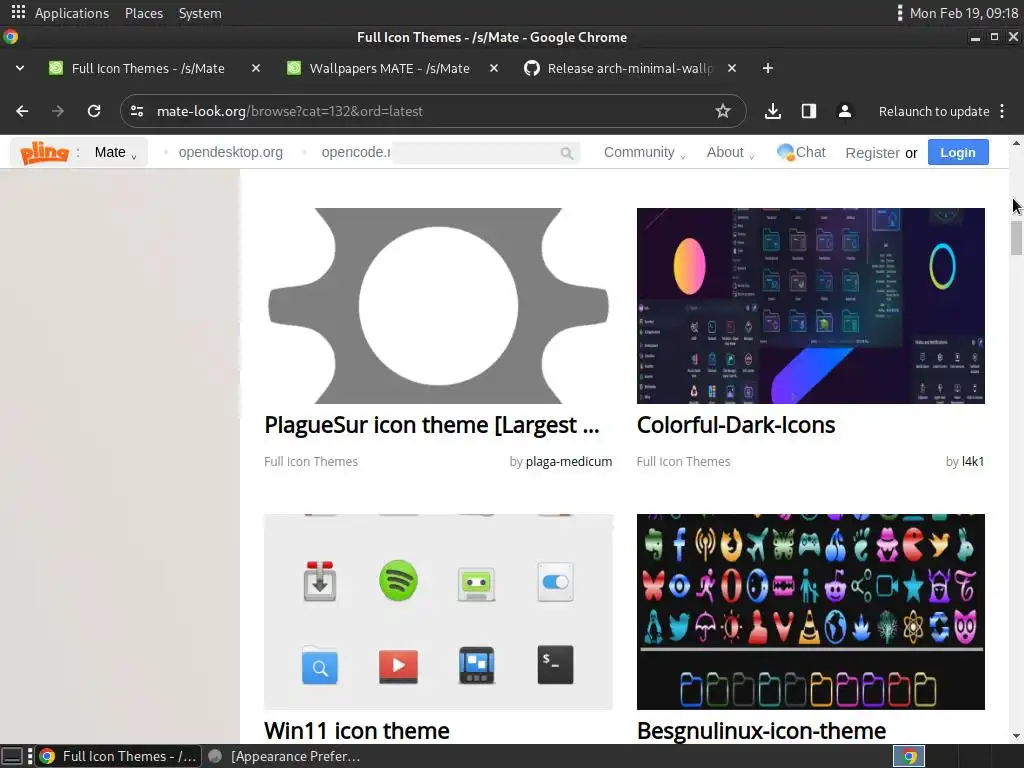Screen dimensions: 1024x768
Task: Switch to Appearance Preferences window in taskbar
Action: pos(286,756)
